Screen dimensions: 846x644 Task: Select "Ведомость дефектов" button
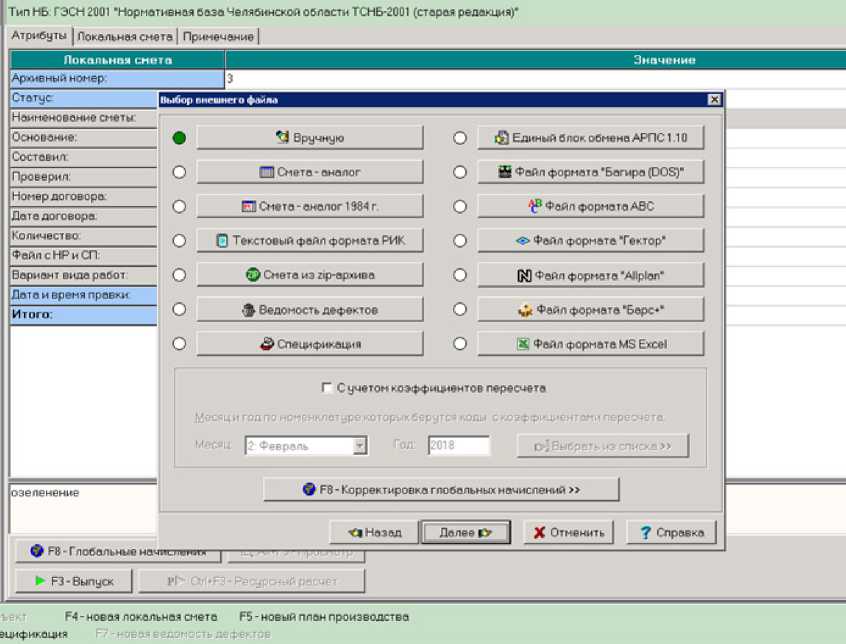pyautogui.click(x=309, y=309)
